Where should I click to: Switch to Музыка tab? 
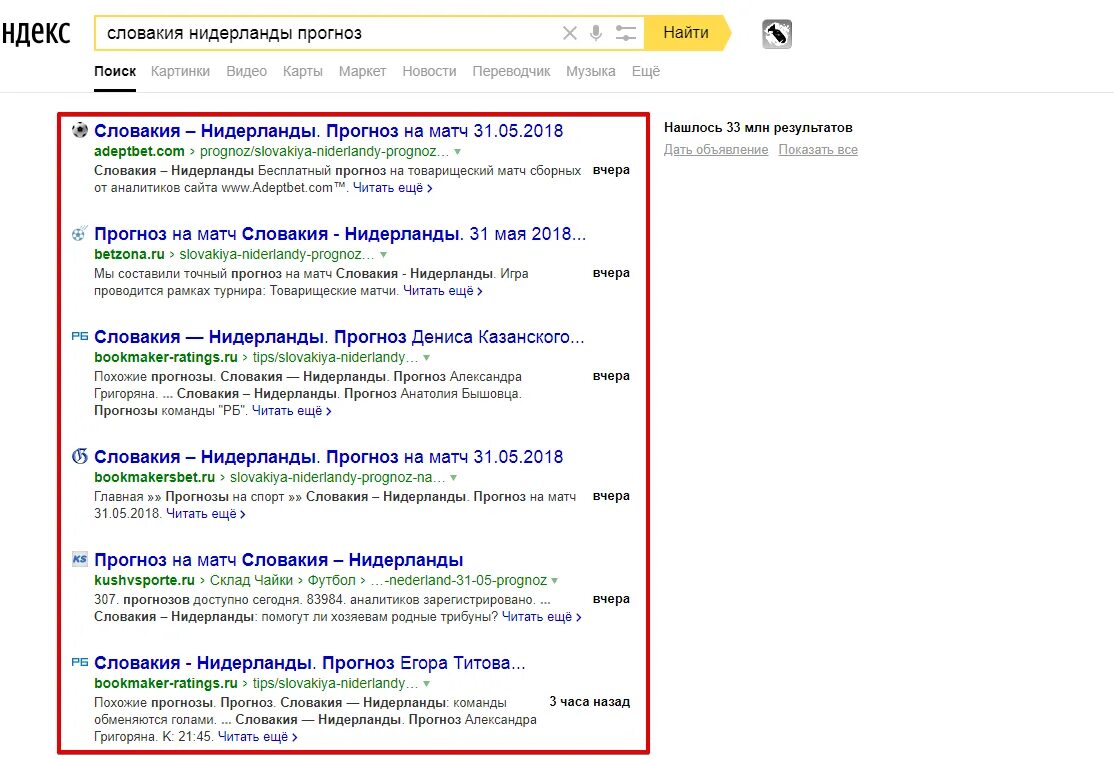[590, 71]
